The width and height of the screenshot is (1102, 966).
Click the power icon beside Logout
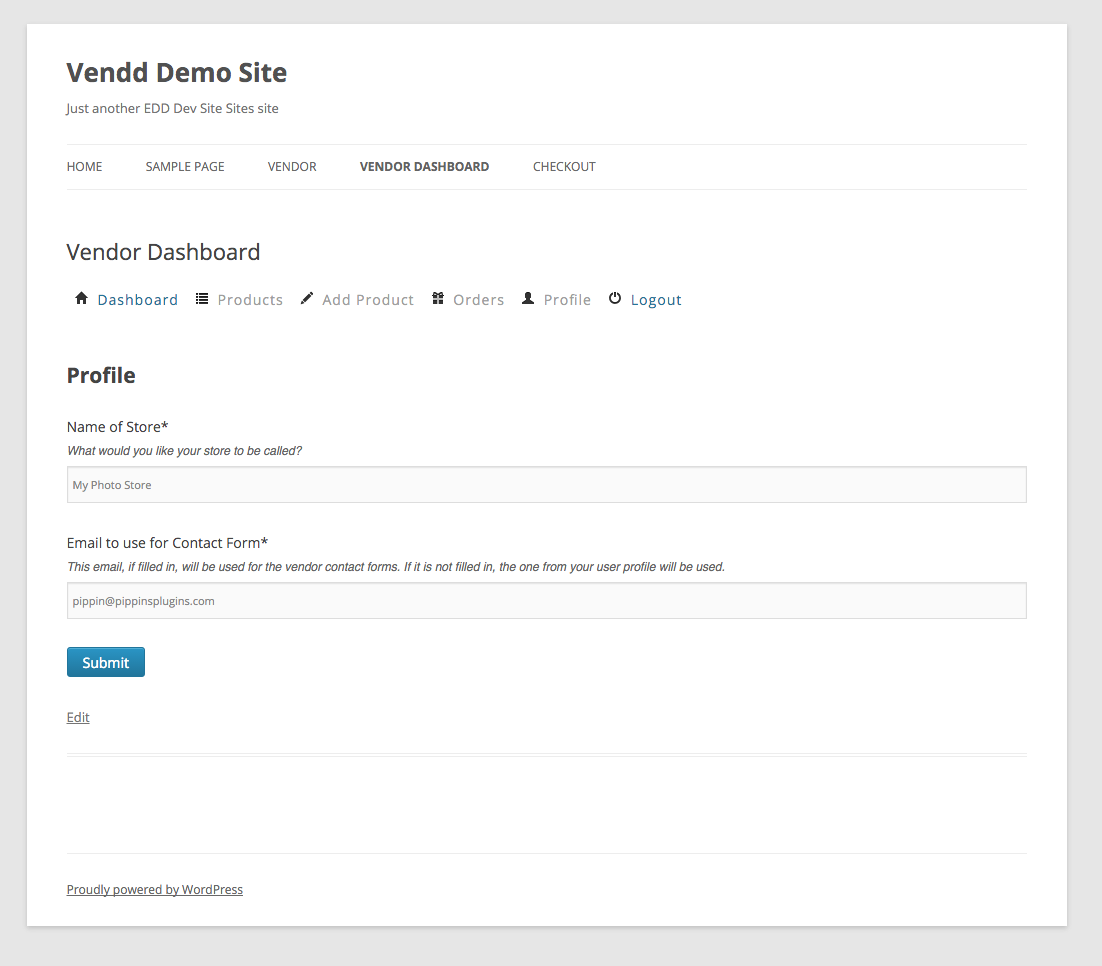pos(615,299)
